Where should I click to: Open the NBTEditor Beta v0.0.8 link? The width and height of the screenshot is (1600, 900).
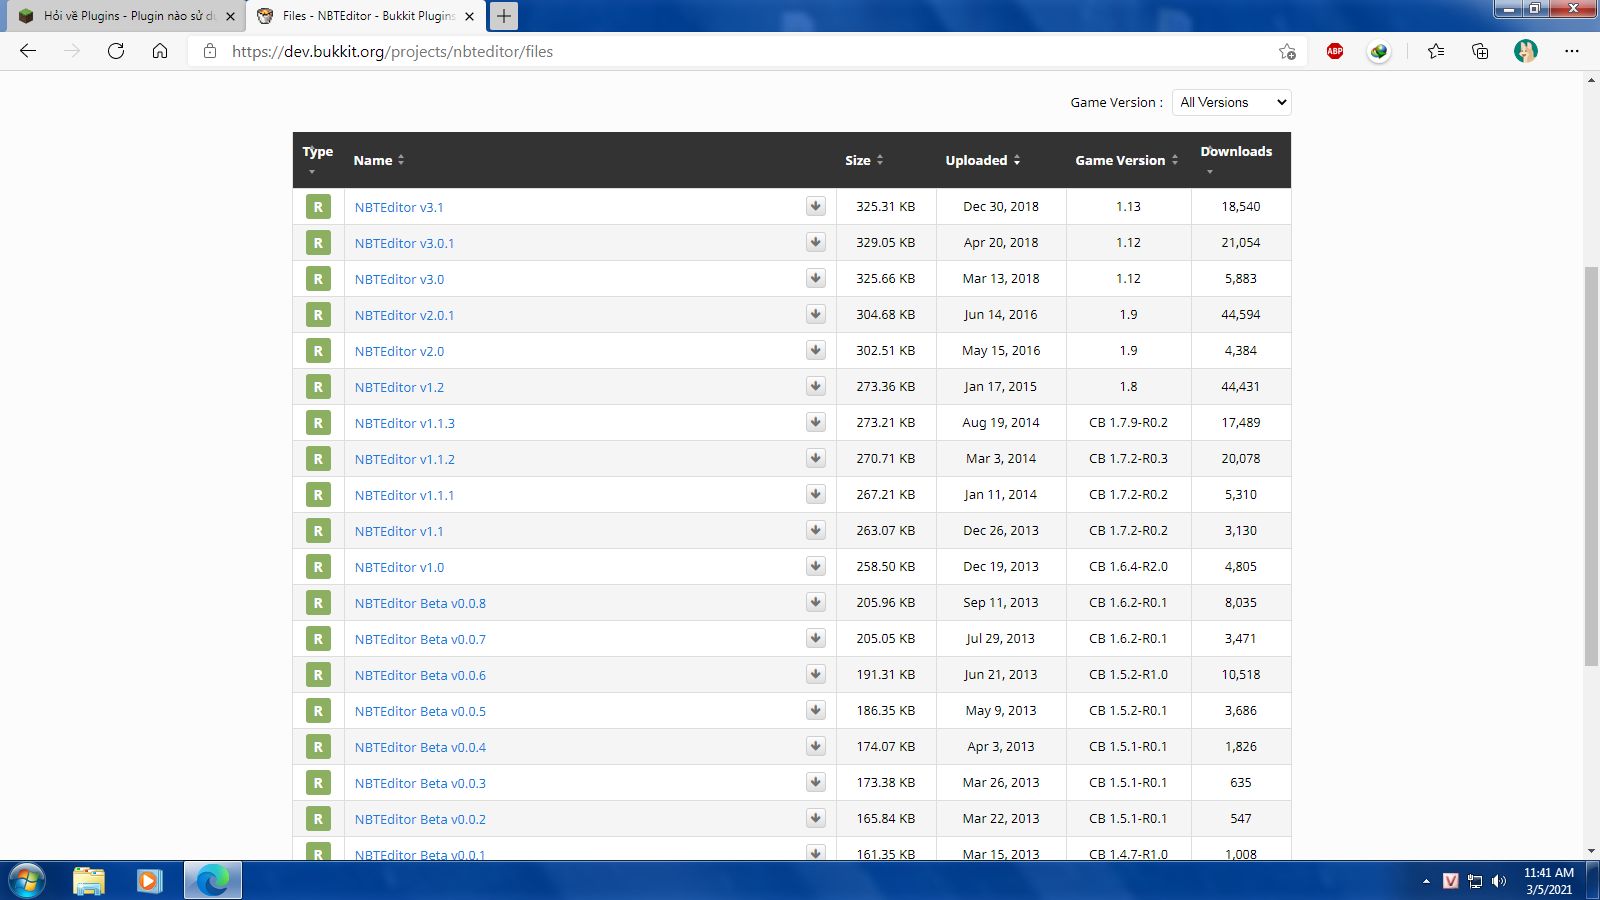click(420, 603)
